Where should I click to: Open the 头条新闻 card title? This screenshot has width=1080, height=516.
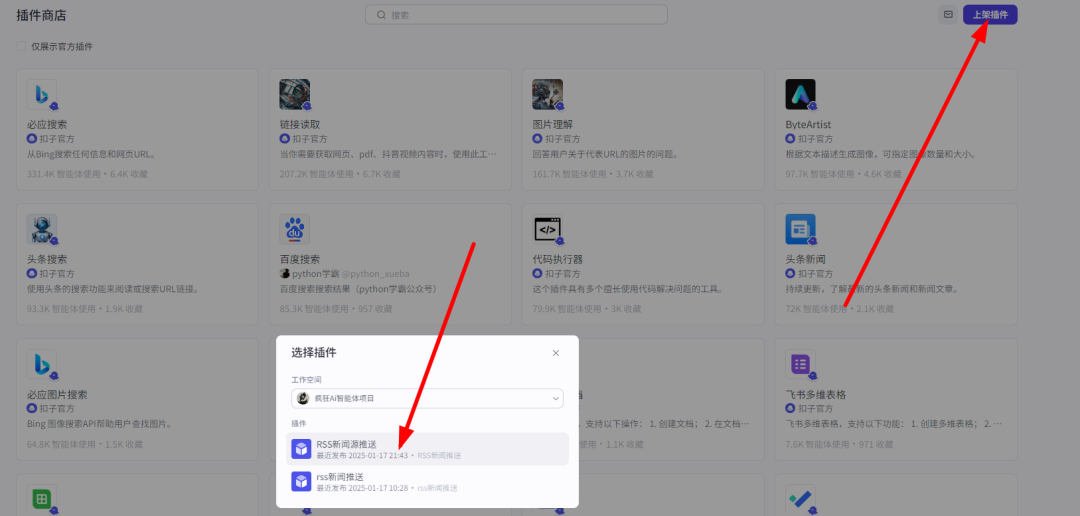point(805,260)
